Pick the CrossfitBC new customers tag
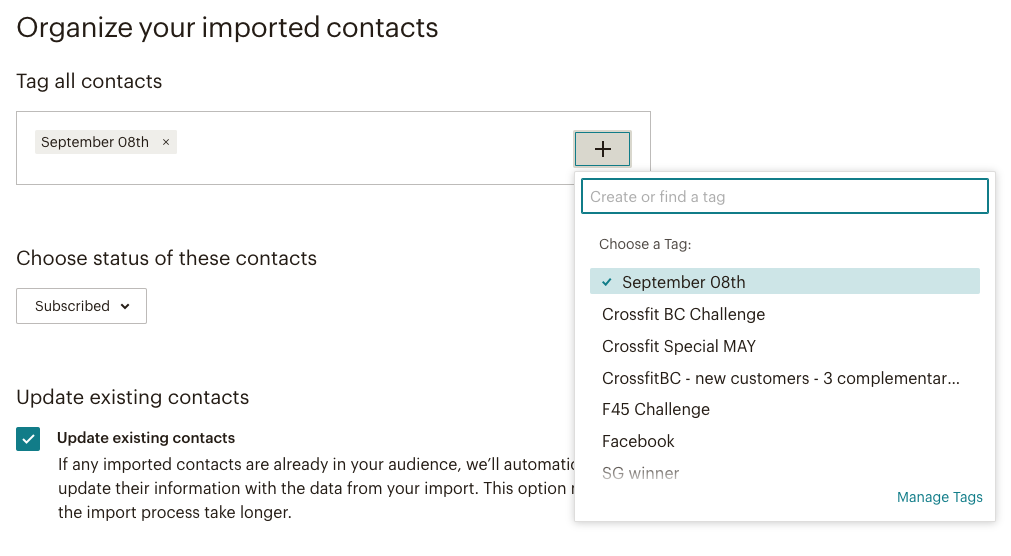 [780, 378]
